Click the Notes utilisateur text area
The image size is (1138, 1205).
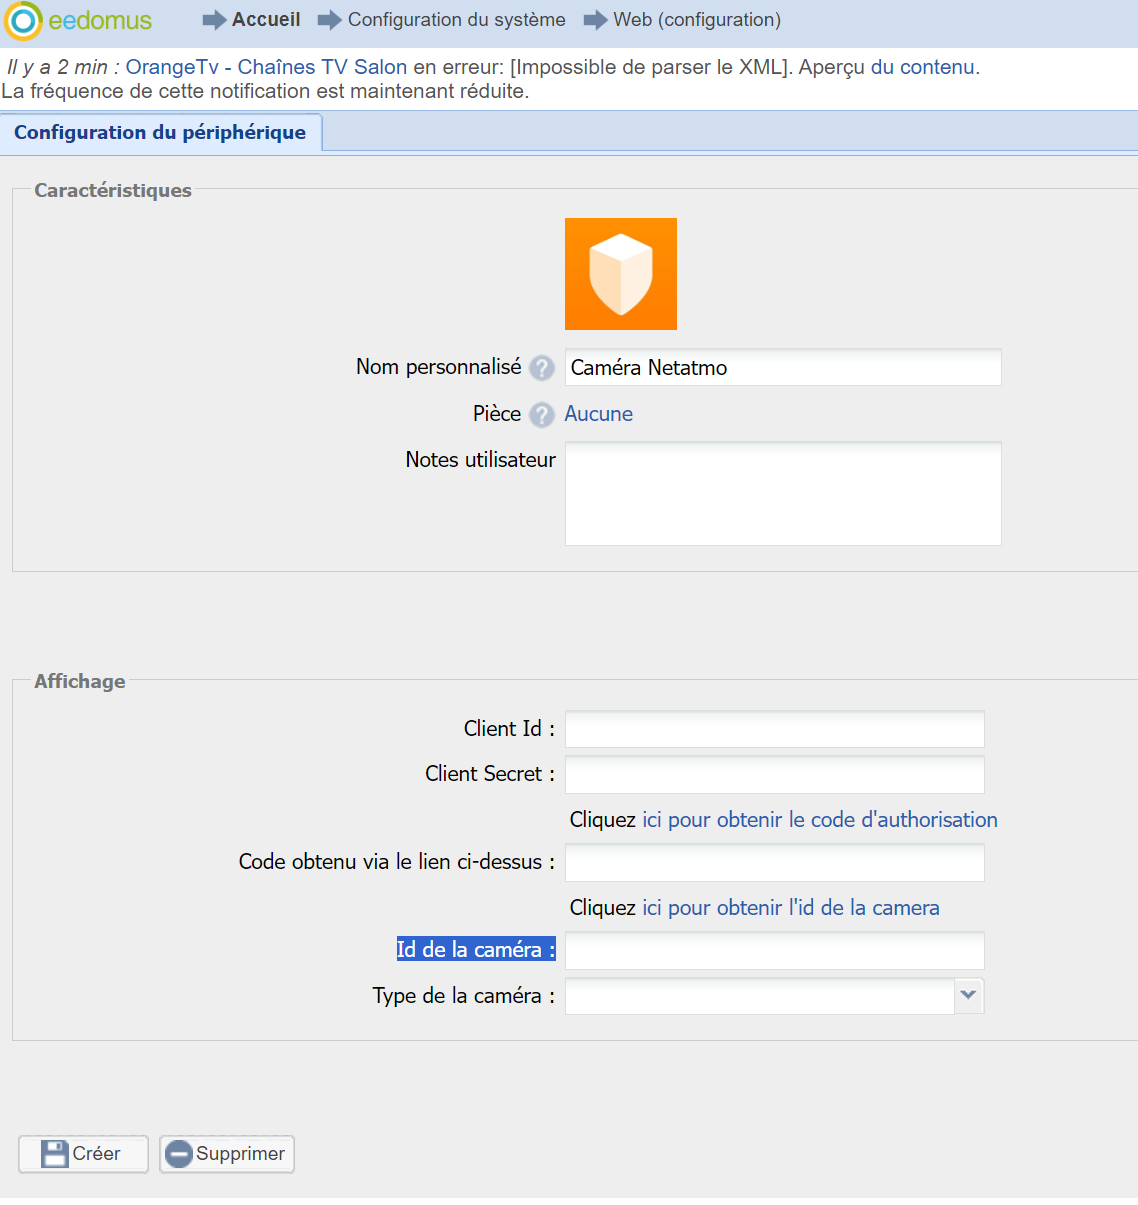pos(782,493)
